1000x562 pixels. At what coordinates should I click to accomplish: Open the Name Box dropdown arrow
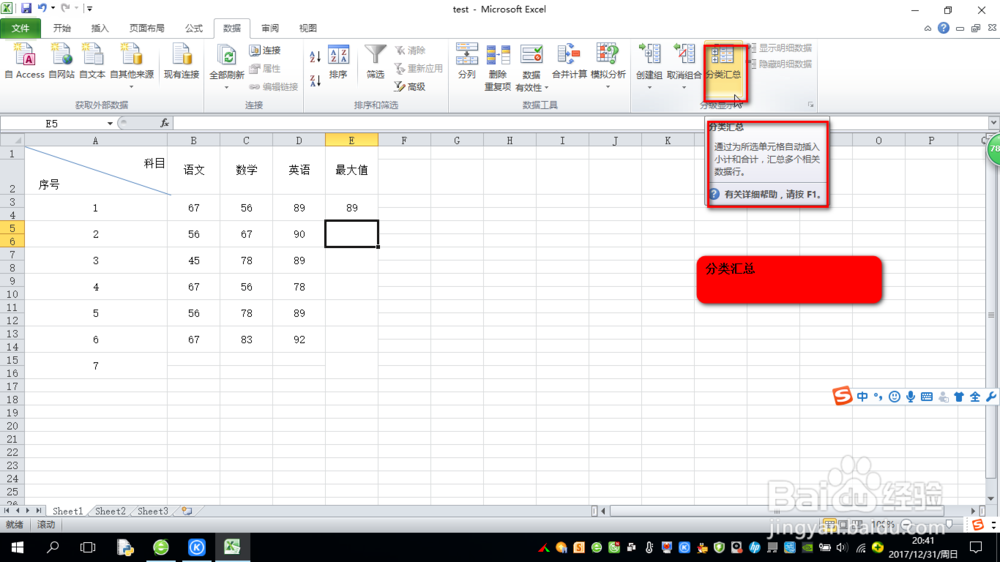point(110,123)
